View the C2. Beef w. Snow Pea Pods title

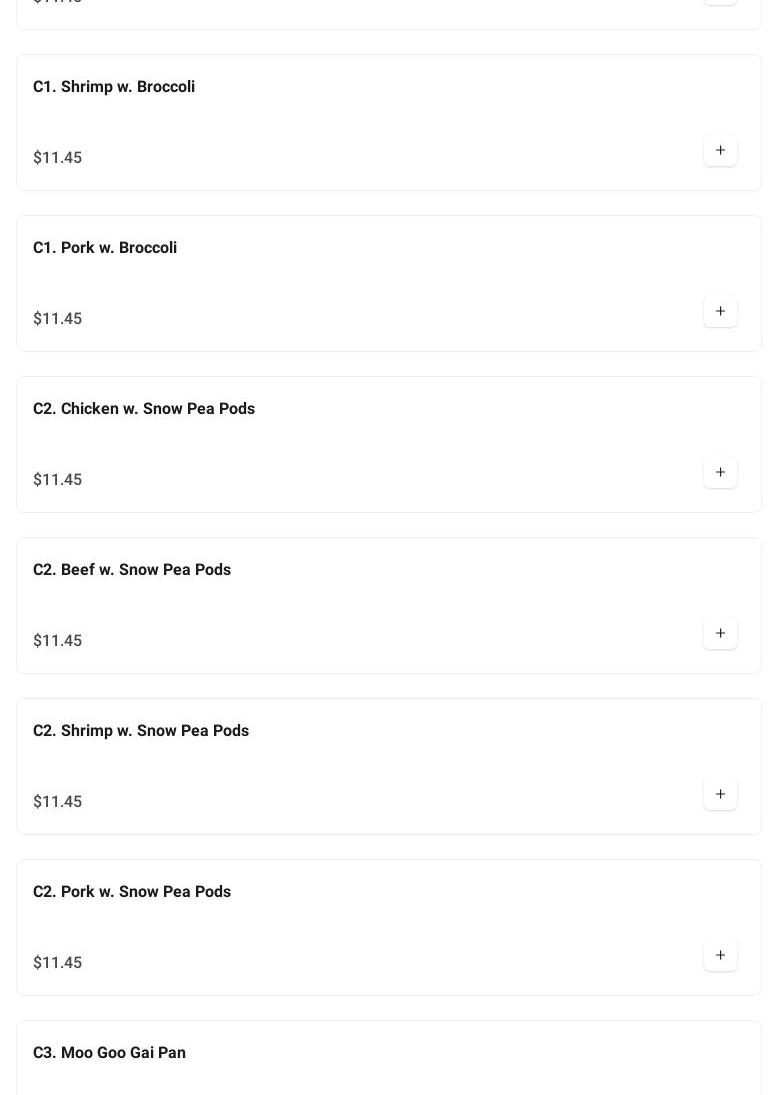pos(132,570)
